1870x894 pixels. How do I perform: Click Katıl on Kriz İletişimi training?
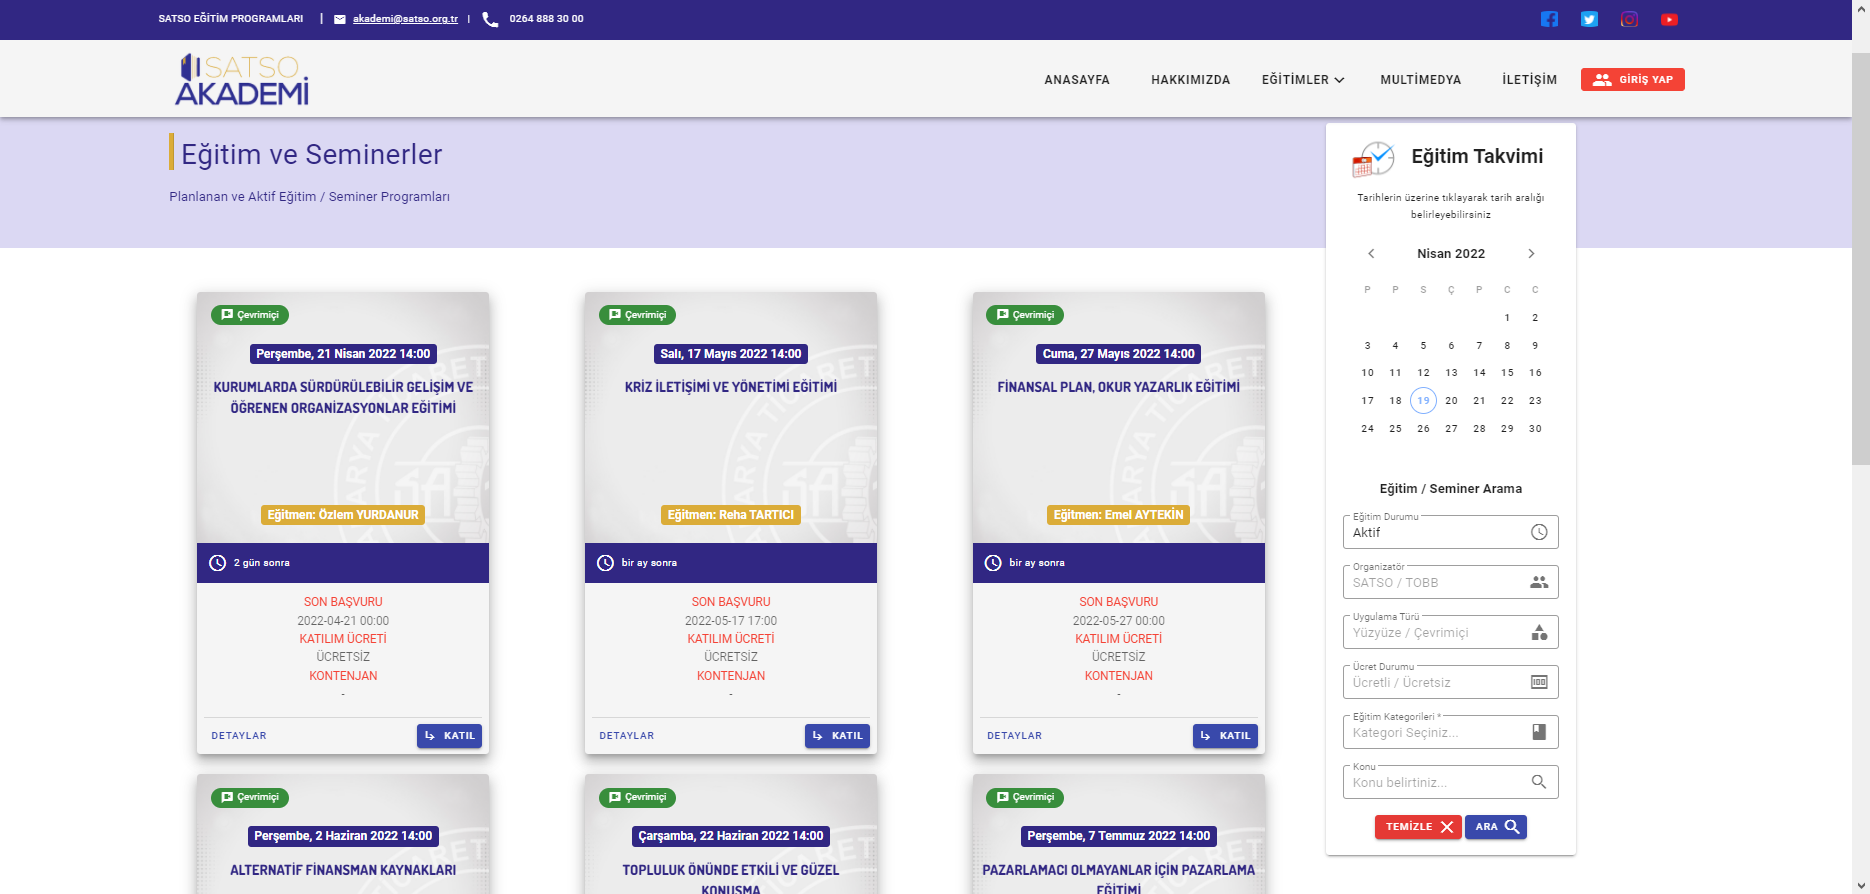pos(837,736)
